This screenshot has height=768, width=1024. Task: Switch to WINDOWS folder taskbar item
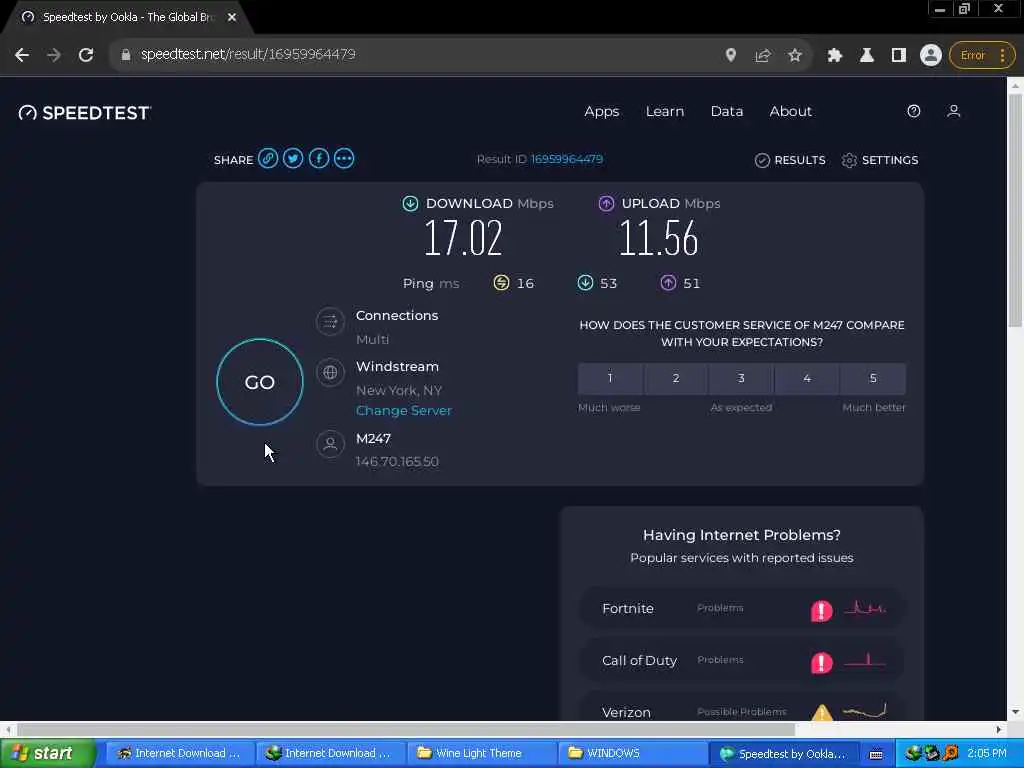[631, 754]
